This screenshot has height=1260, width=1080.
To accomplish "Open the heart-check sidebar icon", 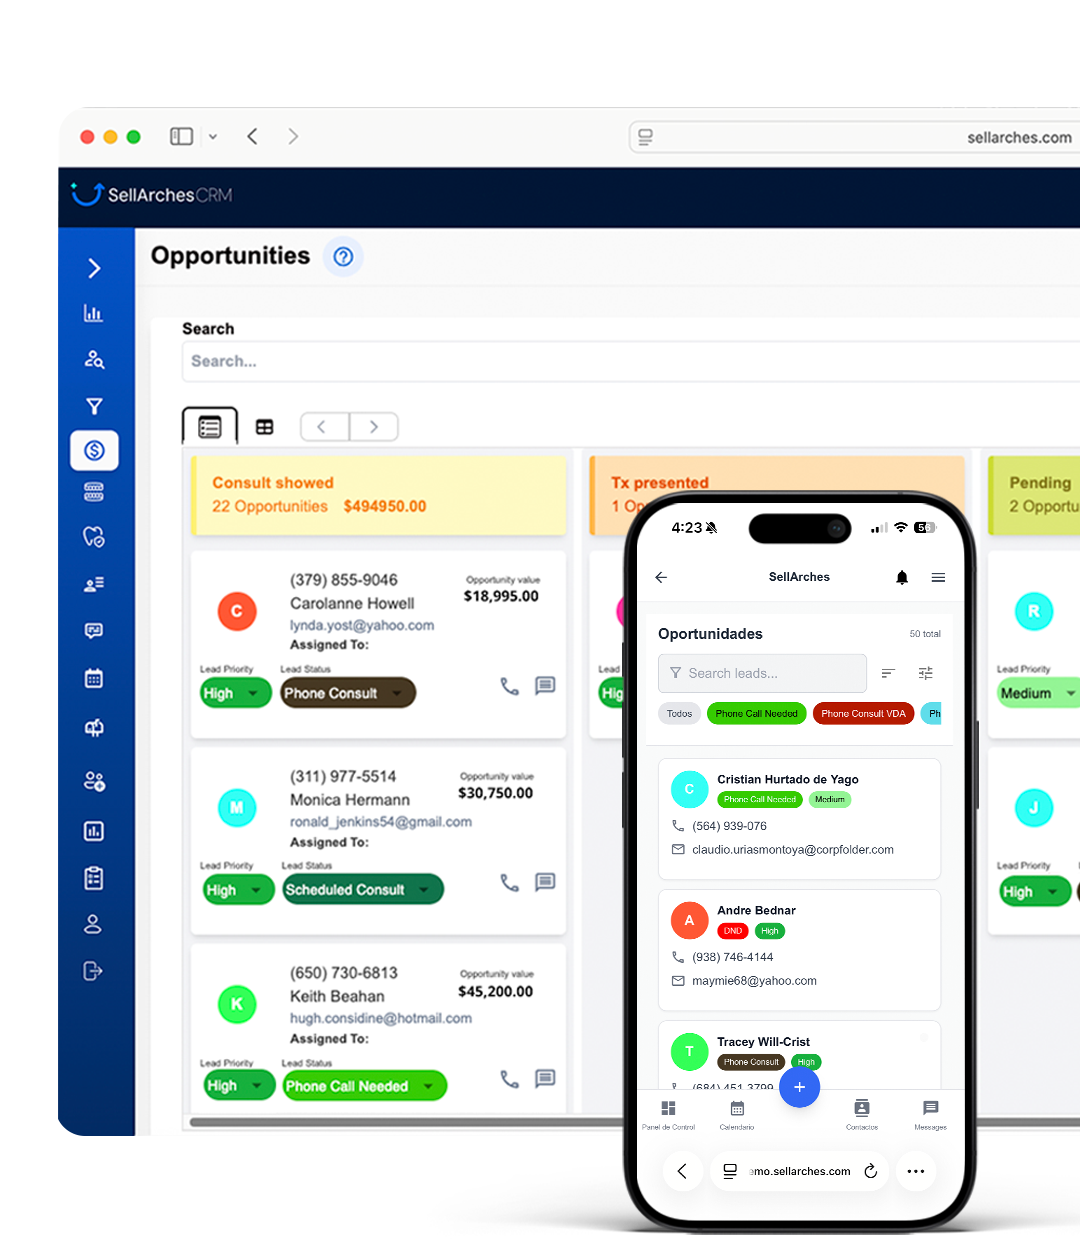I will [x=94, y=537].
